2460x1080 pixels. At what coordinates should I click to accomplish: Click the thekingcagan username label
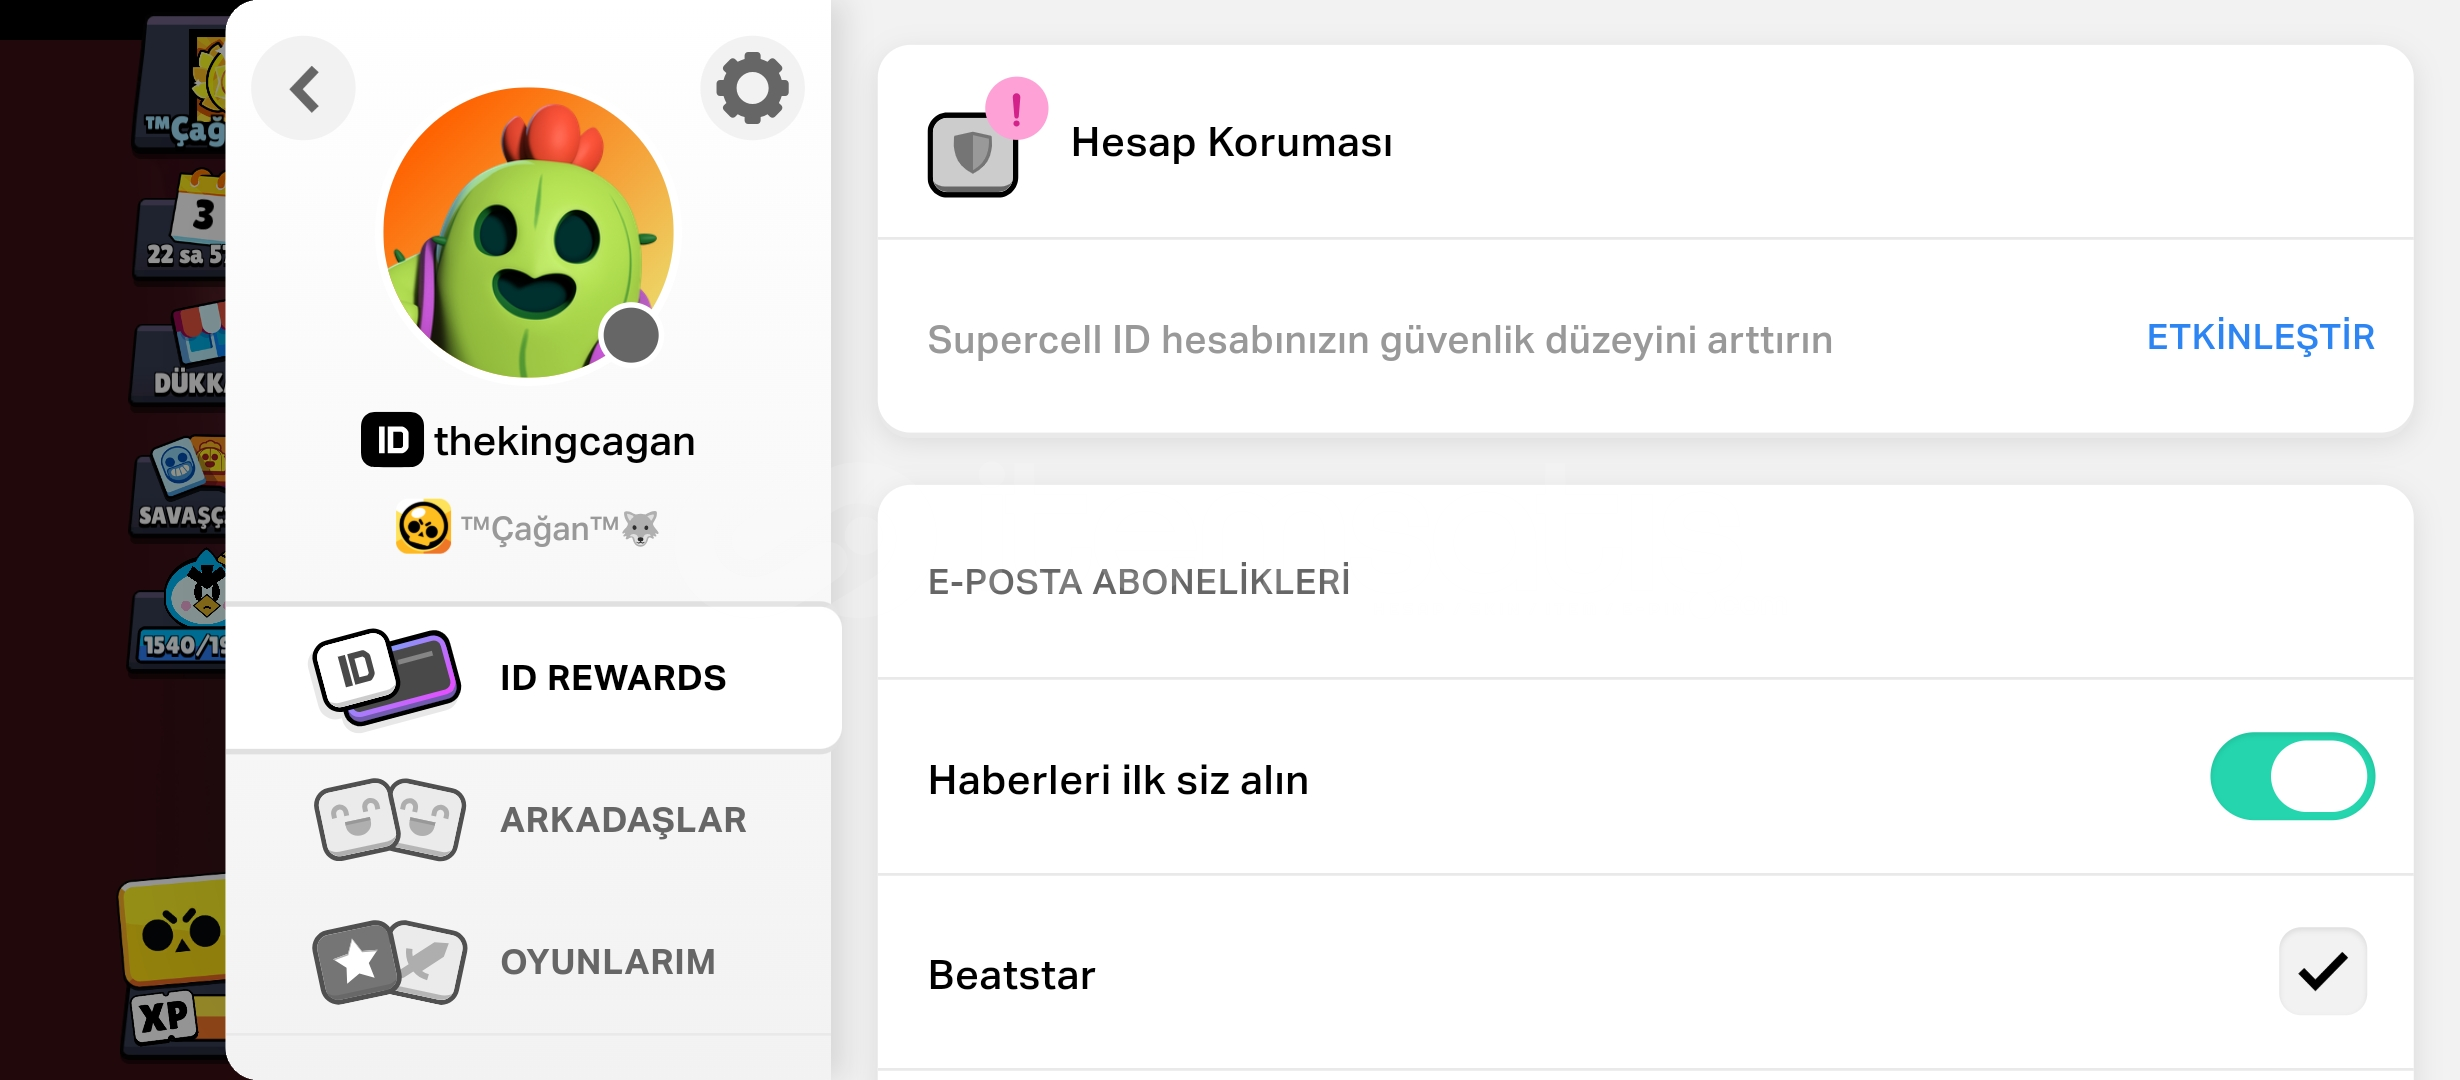pyautogui.click(x=564, y=441)
